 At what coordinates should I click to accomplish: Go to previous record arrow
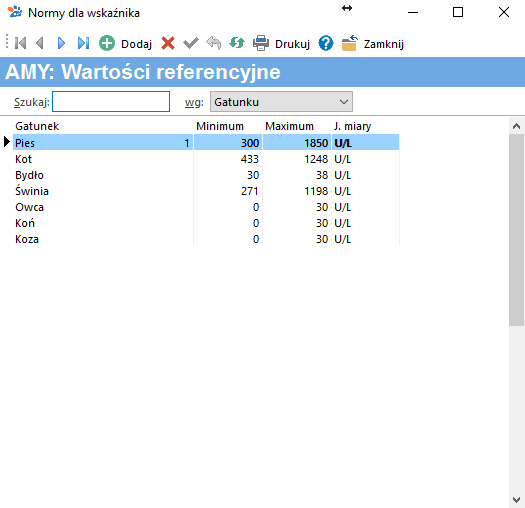pyautogui.click(x=40, y=43)
